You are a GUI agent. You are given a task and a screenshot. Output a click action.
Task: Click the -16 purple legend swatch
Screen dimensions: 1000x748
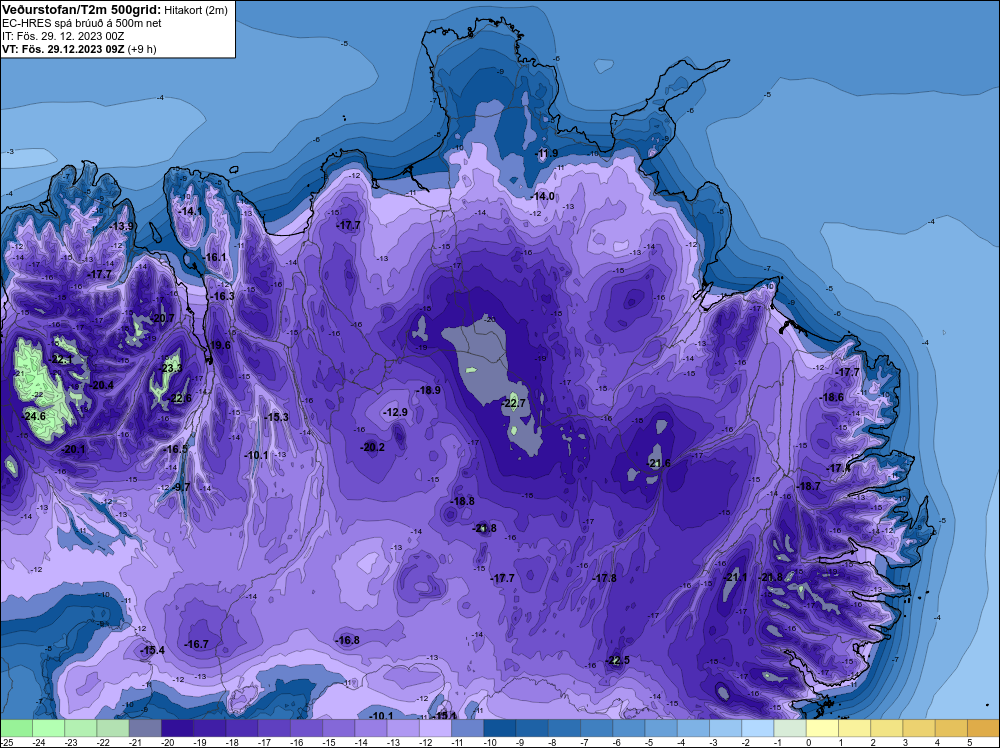(x=307, y=728)
